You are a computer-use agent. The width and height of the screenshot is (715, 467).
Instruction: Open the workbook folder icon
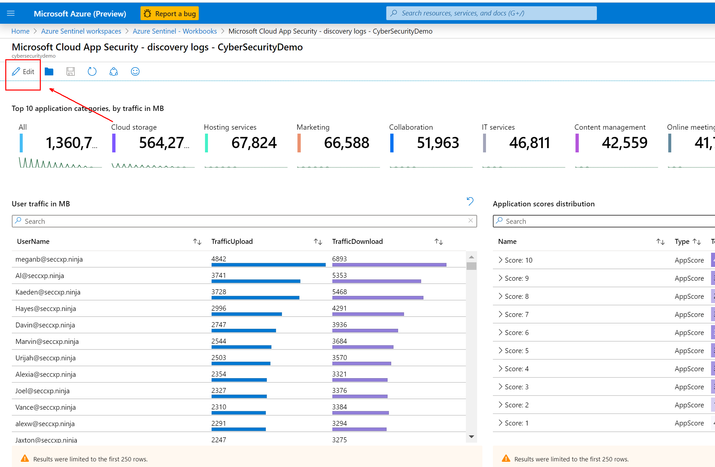(49, 72)
